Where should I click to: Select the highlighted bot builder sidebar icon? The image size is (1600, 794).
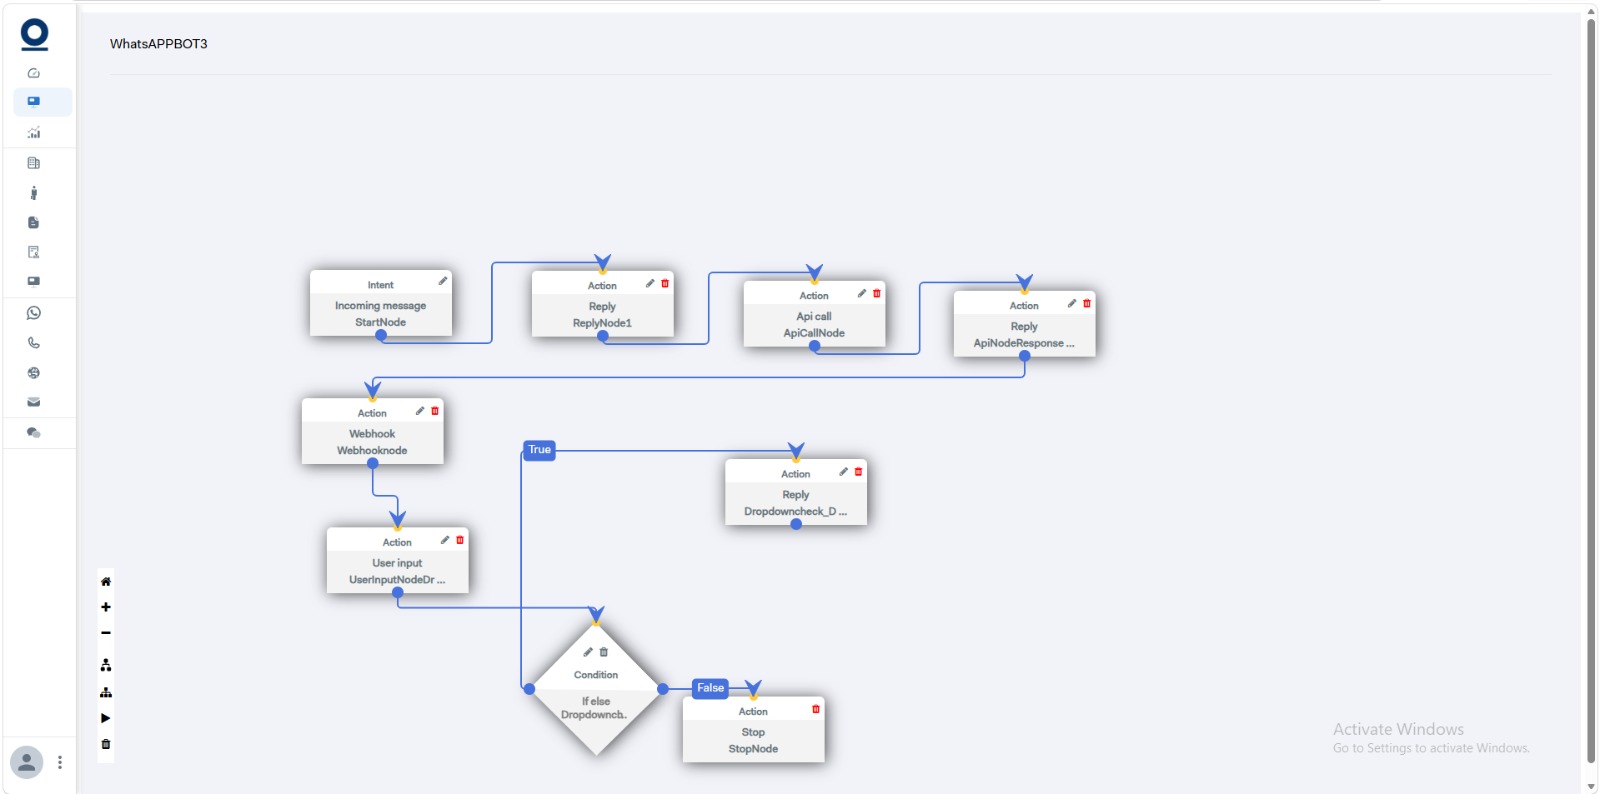tap(34, 101)
